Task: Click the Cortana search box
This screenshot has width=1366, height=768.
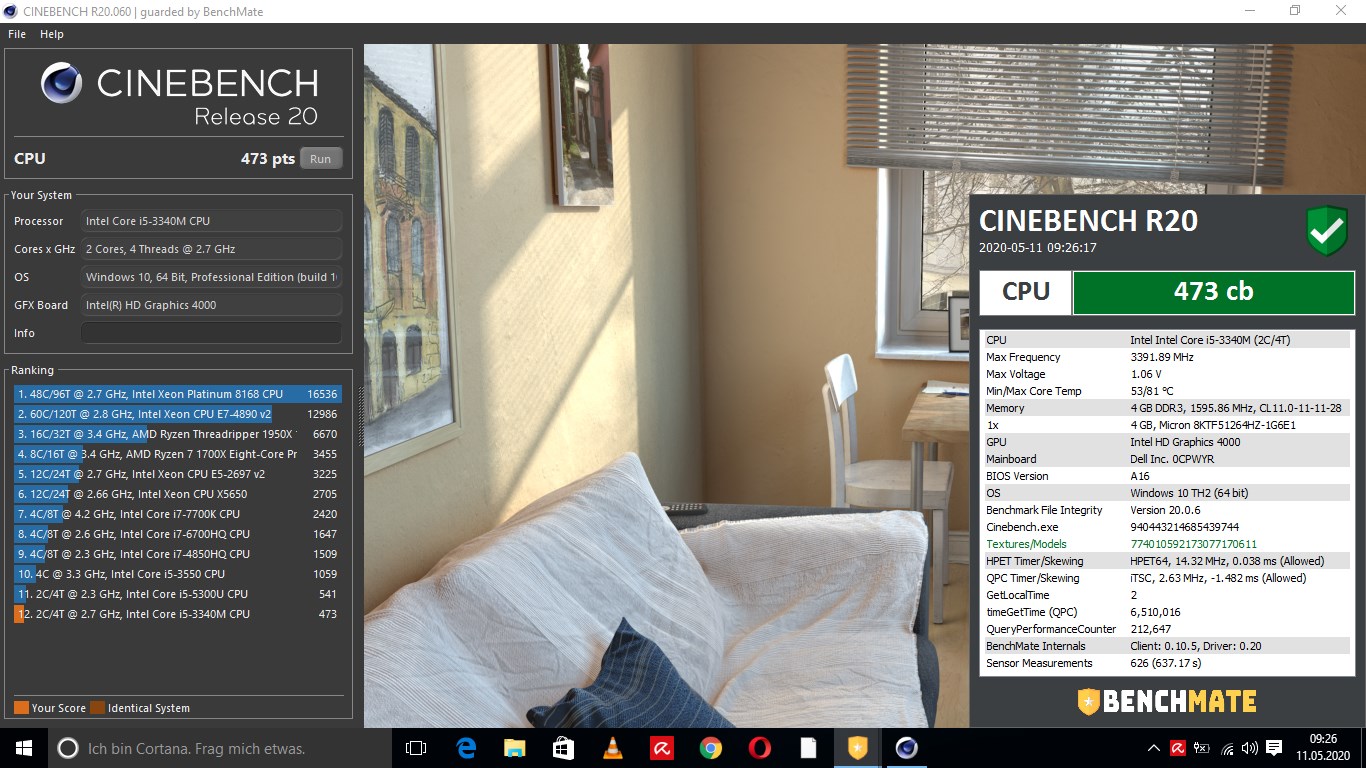Action: click(219, 748)
